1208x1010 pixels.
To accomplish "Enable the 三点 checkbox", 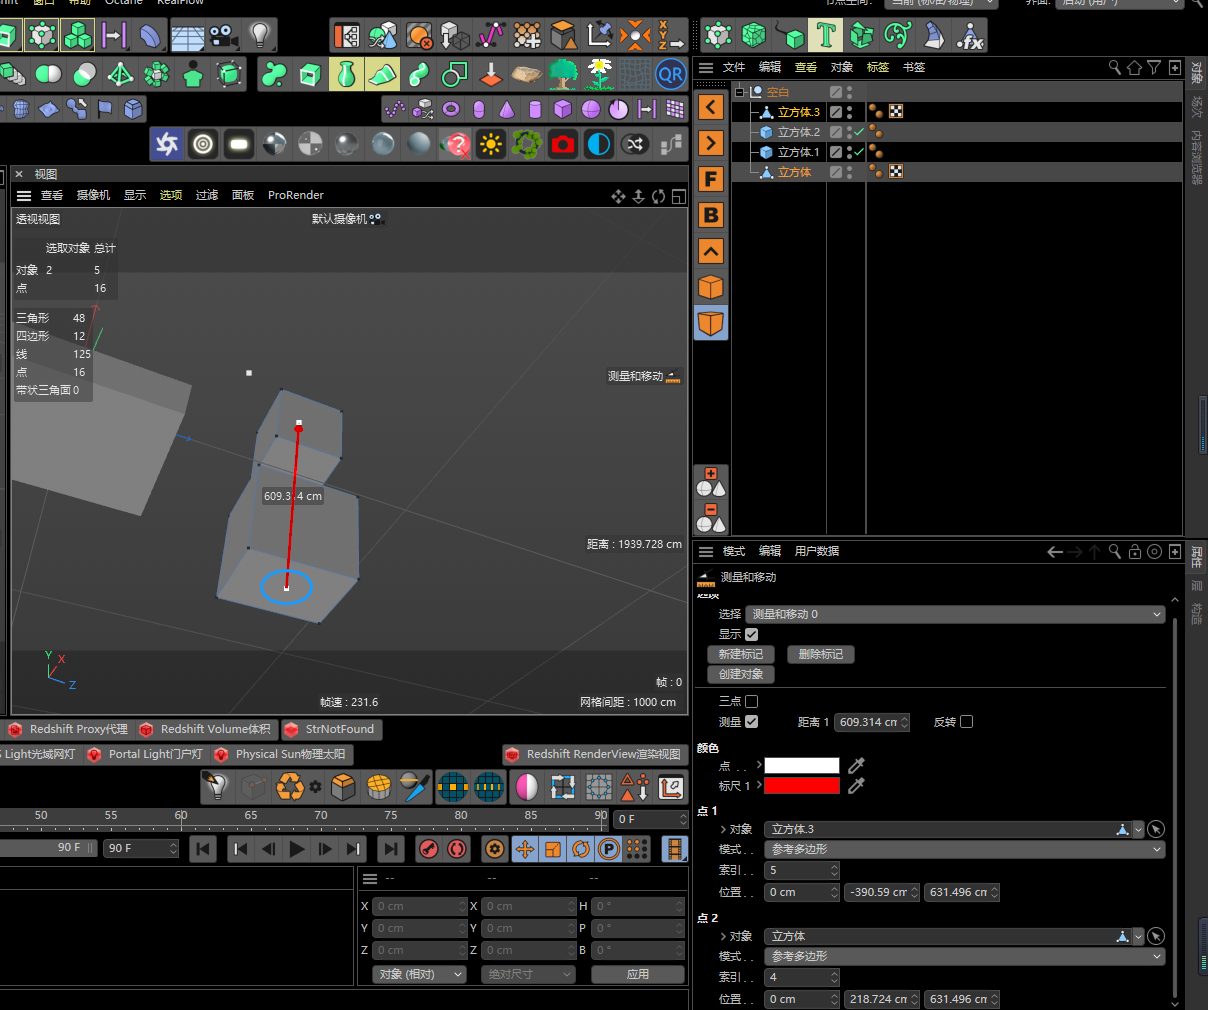I will [752, 701].
